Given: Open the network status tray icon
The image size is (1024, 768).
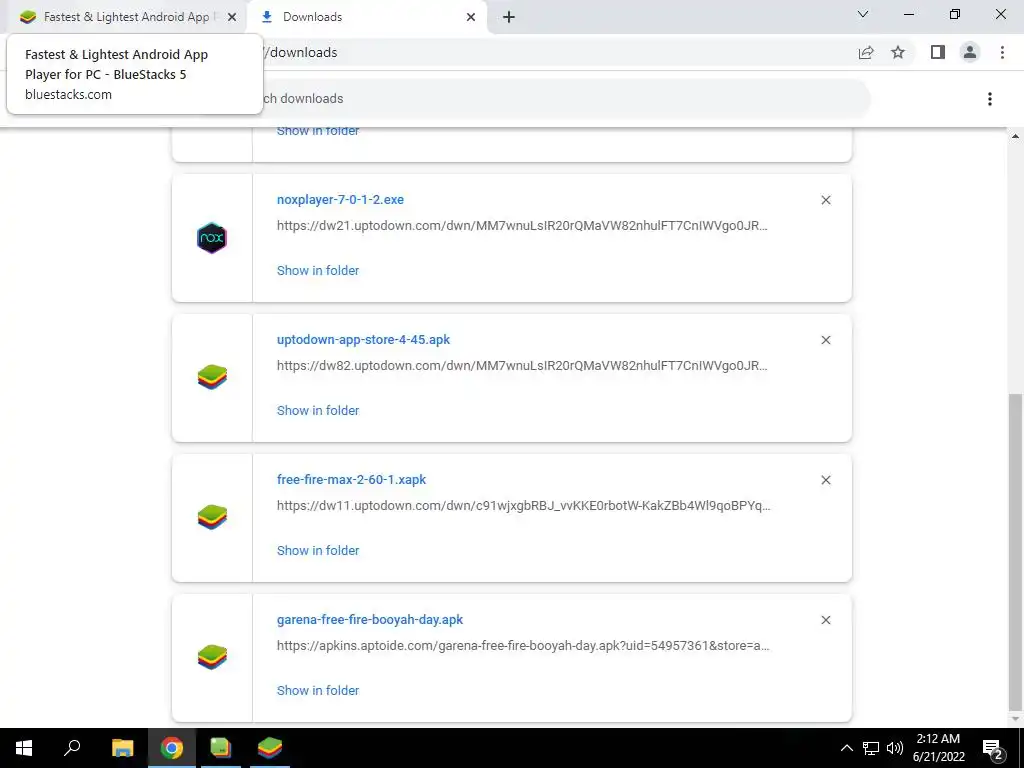Looking at the screenshot, I should tap(871, 748).
